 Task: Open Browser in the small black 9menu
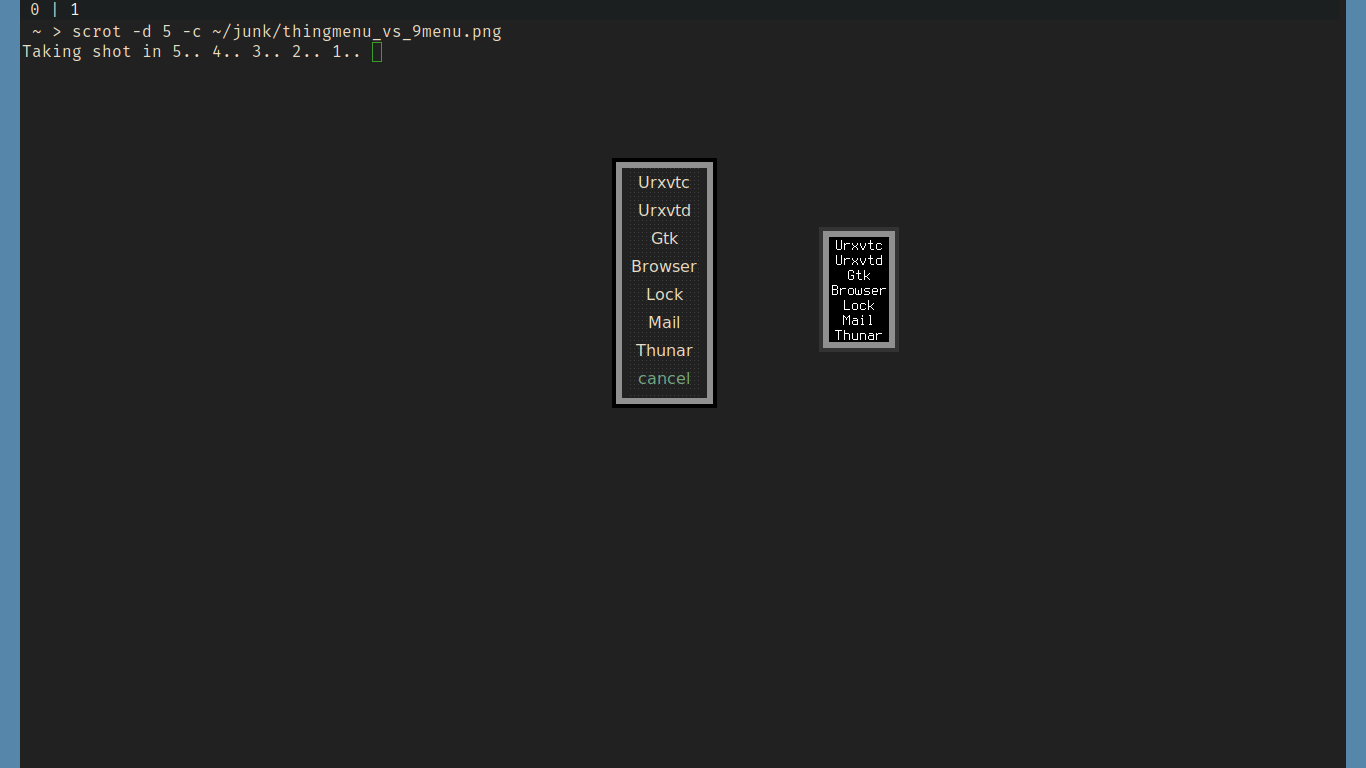click(x=859, y=290)
